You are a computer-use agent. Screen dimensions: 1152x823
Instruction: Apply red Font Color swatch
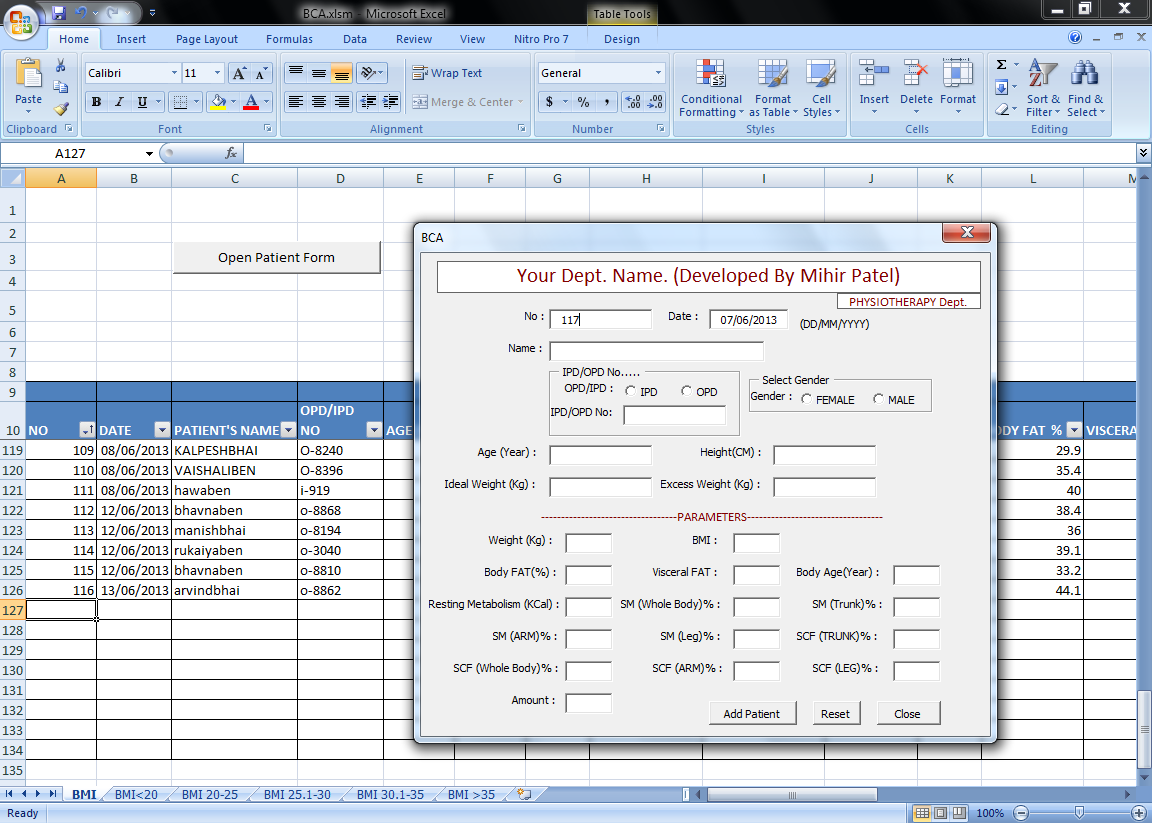251,102
